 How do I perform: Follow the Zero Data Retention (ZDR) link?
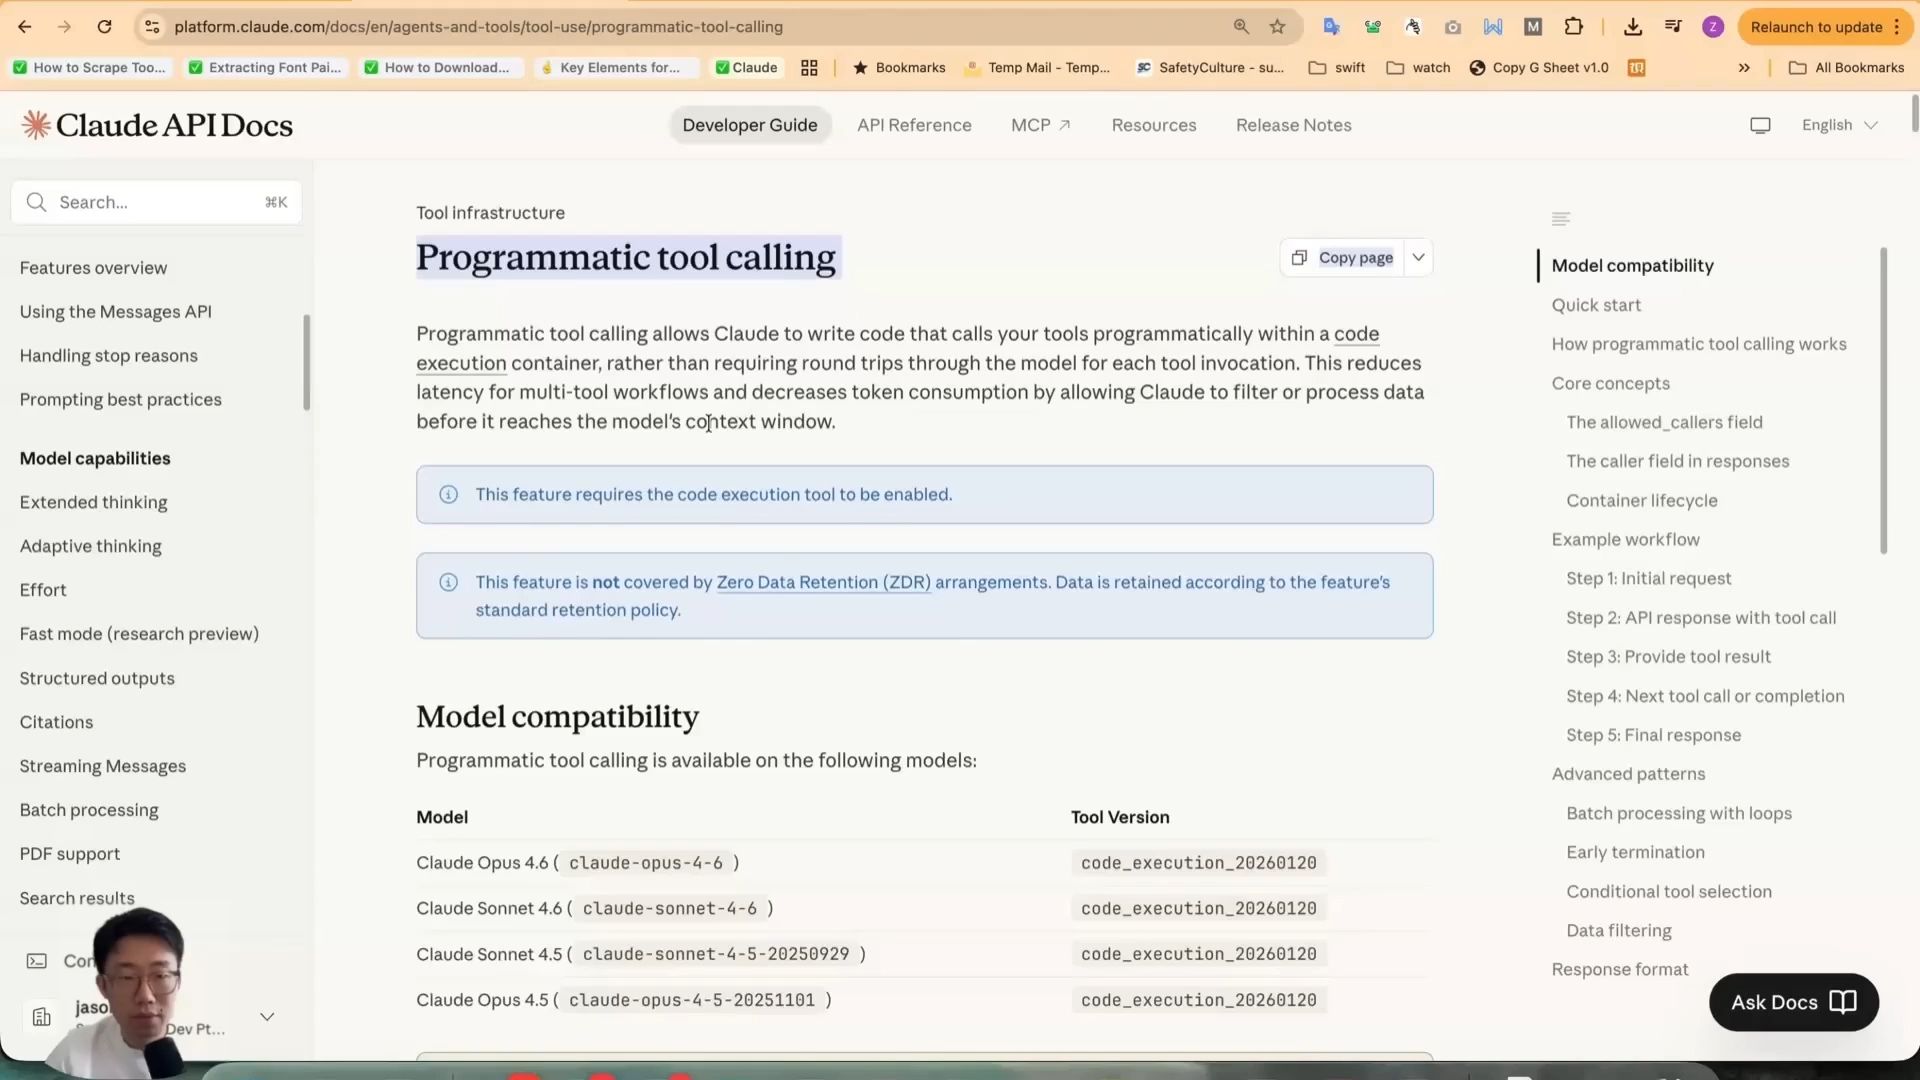(x=823, y=582)
